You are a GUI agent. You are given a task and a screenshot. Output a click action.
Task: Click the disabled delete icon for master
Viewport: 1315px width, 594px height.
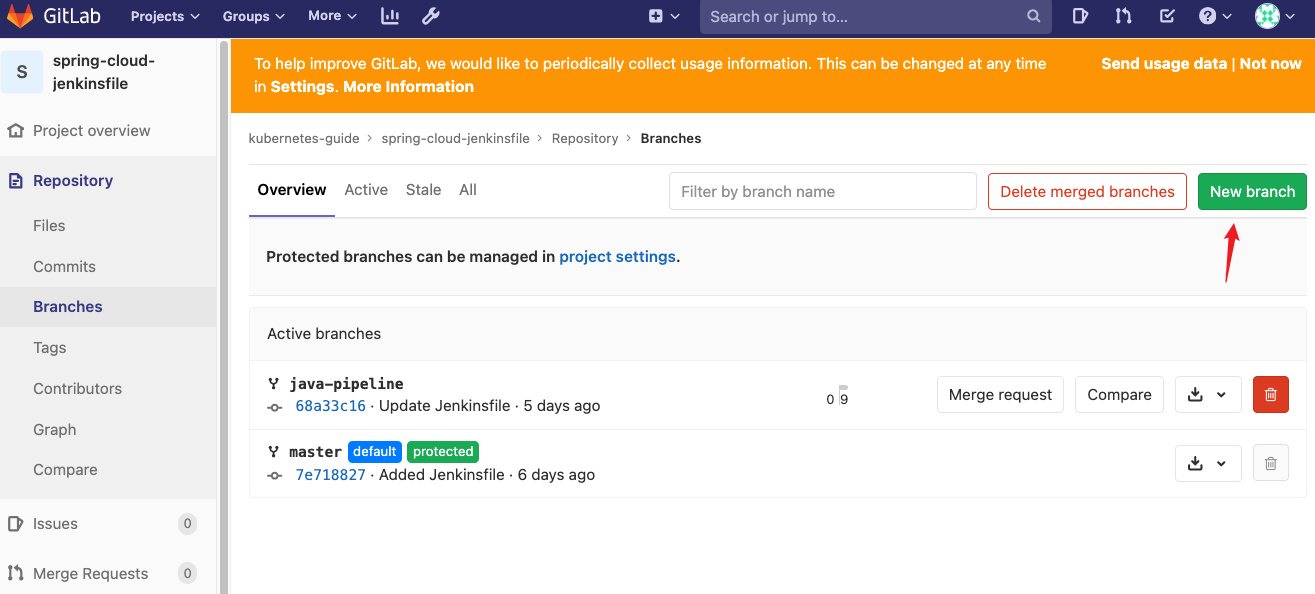pos(1271,464)
